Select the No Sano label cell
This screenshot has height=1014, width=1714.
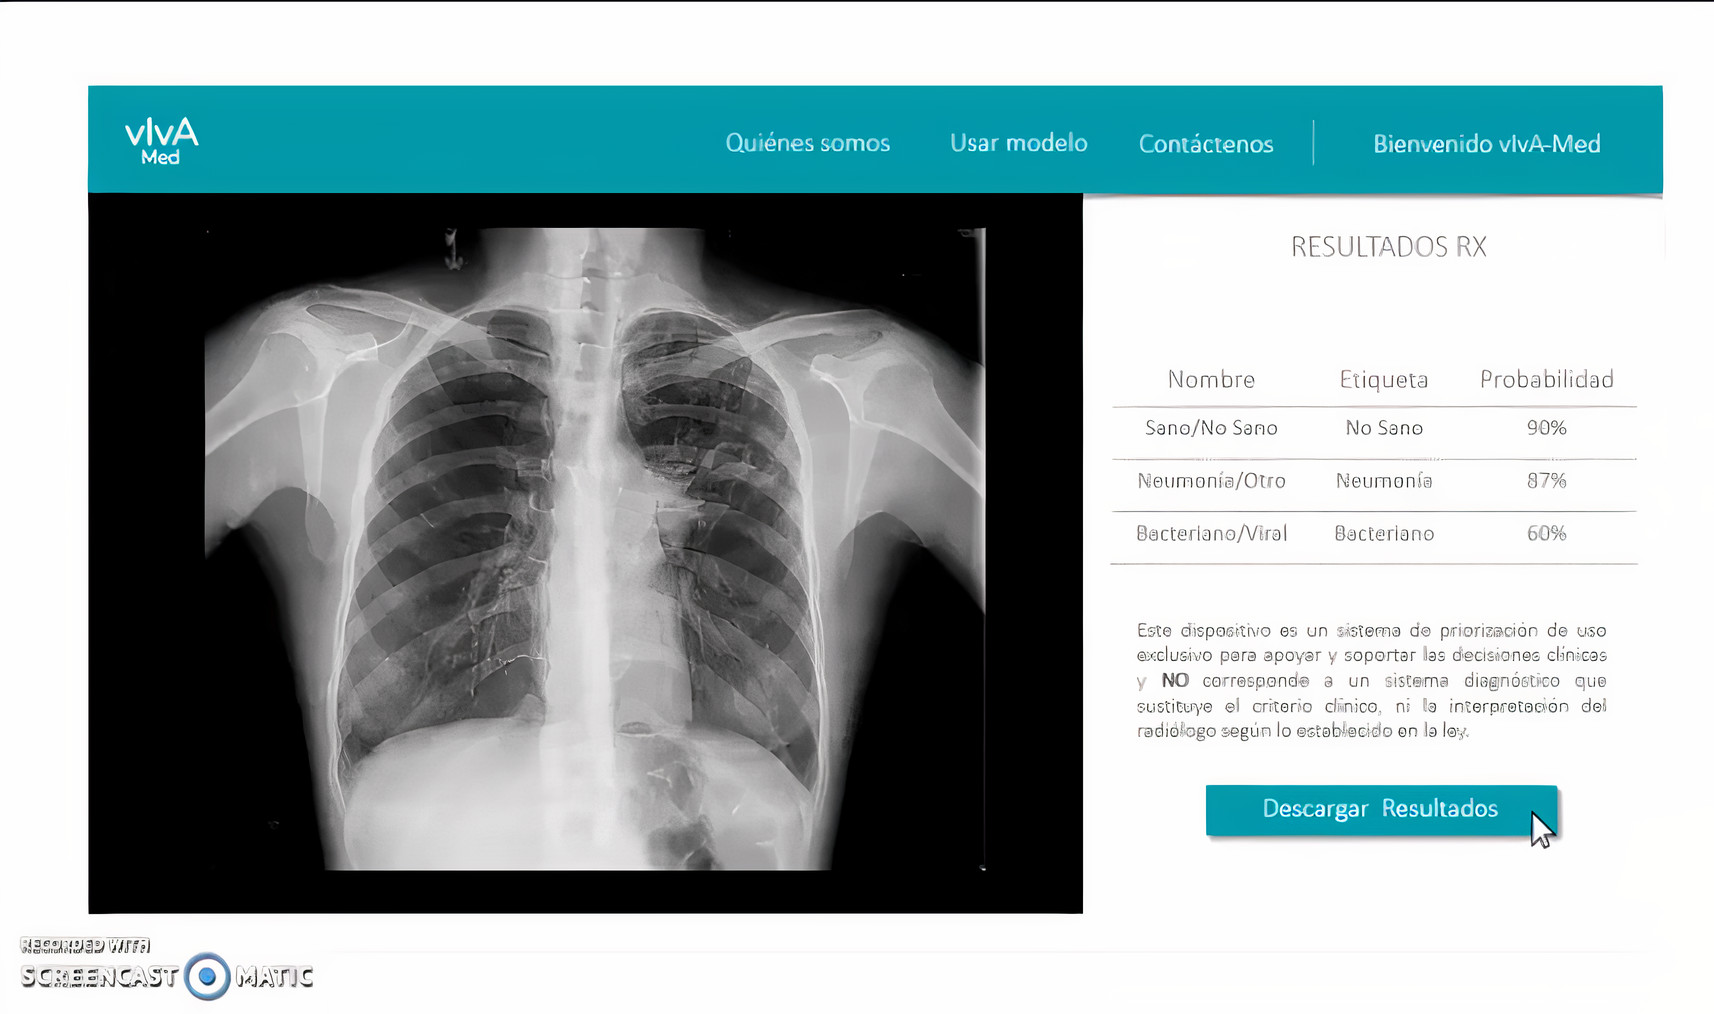click(1383, 428)
